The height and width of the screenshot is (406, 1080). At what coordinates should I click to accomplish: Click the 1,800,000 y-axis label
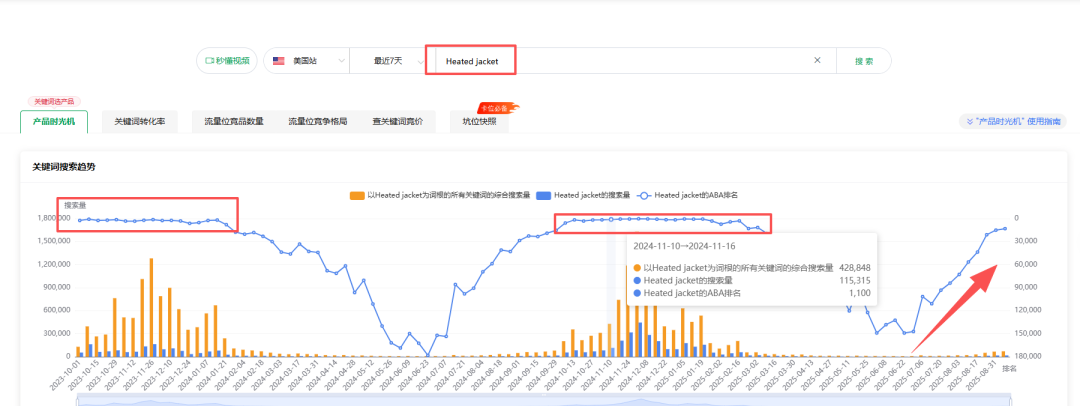pos(56,219)
